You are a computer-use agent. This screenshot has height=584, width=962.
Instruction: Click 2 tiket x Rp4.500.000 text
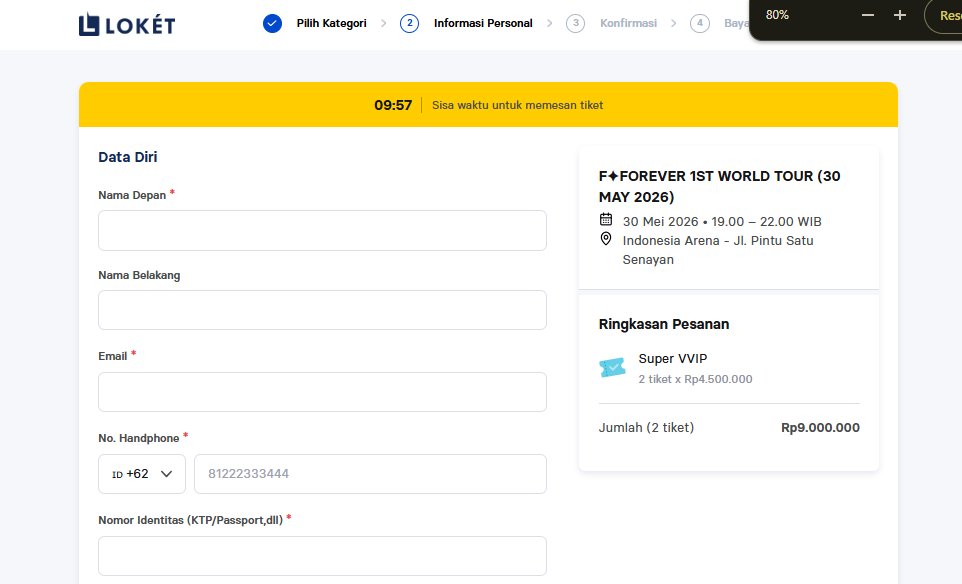pyautogui.click(x=695, y=379)
